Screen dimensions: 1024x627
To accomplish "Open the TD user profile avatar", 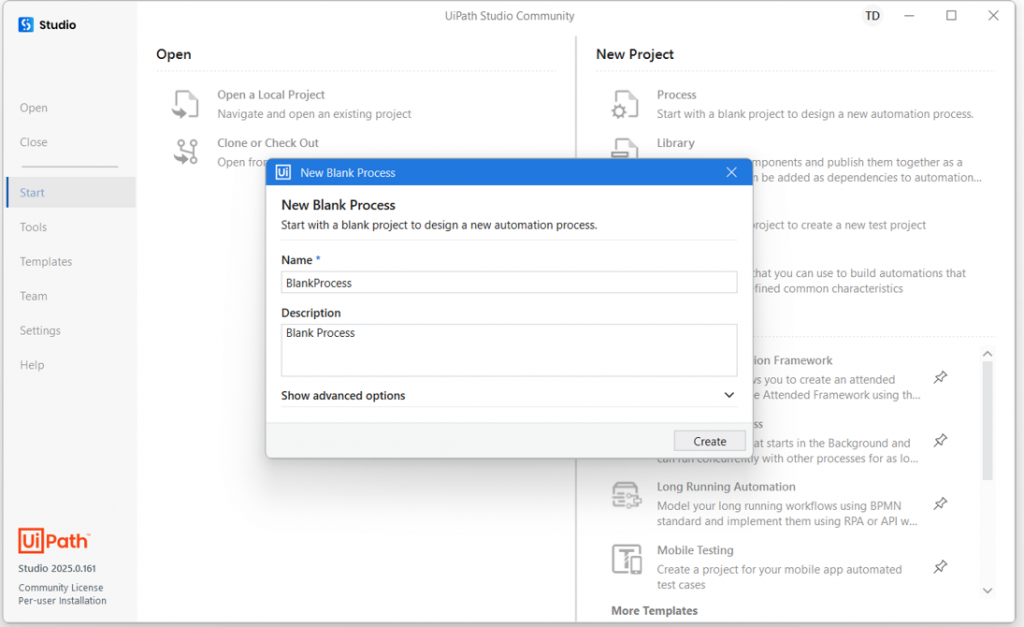I will coord(872,16).
